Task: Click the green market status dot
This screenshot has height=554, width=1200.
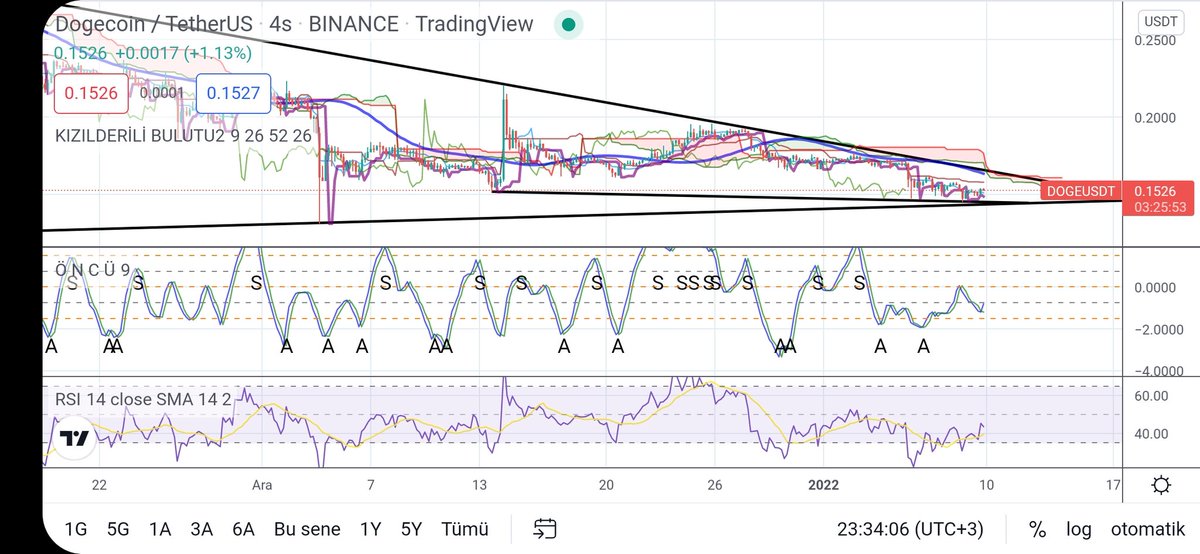Action: [568, 24]
